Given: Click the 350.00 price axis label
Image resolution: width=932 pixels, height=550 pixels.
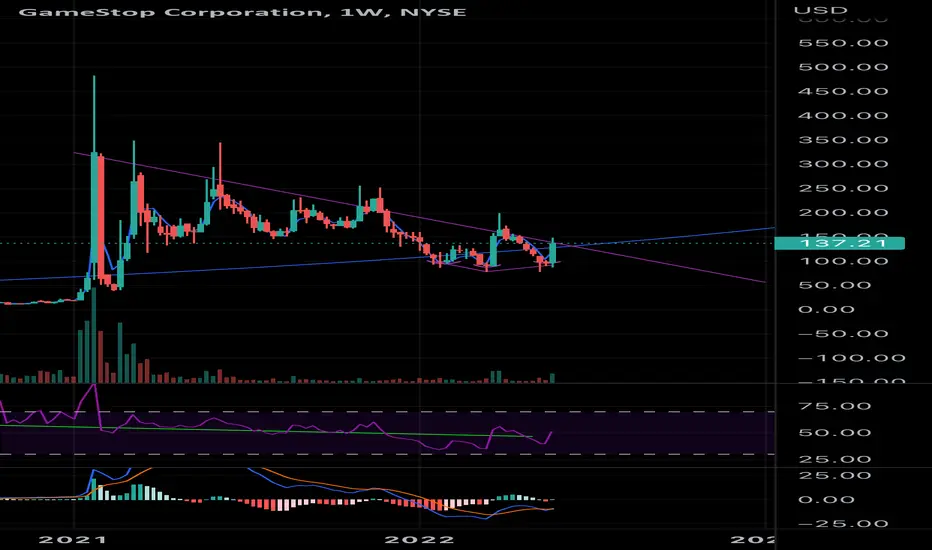Looking at the screenshot, I should [843, 140].
